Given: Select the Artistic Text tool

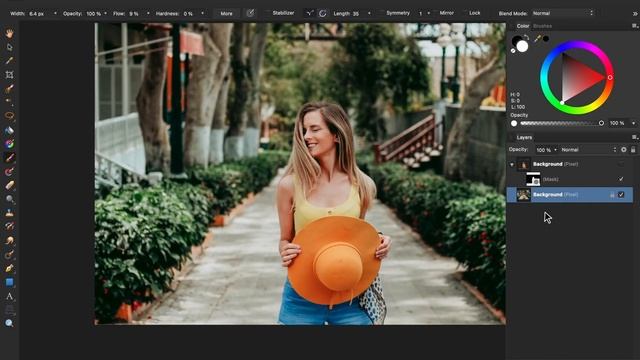Looking at the screenshot, I should (9, 296).
